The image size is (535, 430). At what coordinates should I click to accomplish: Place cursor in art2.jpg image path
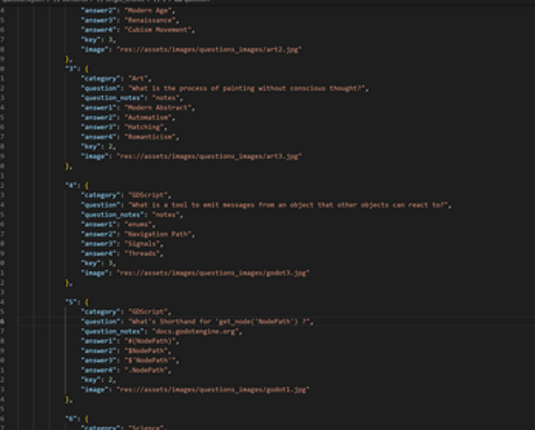(x=209, y=49)
